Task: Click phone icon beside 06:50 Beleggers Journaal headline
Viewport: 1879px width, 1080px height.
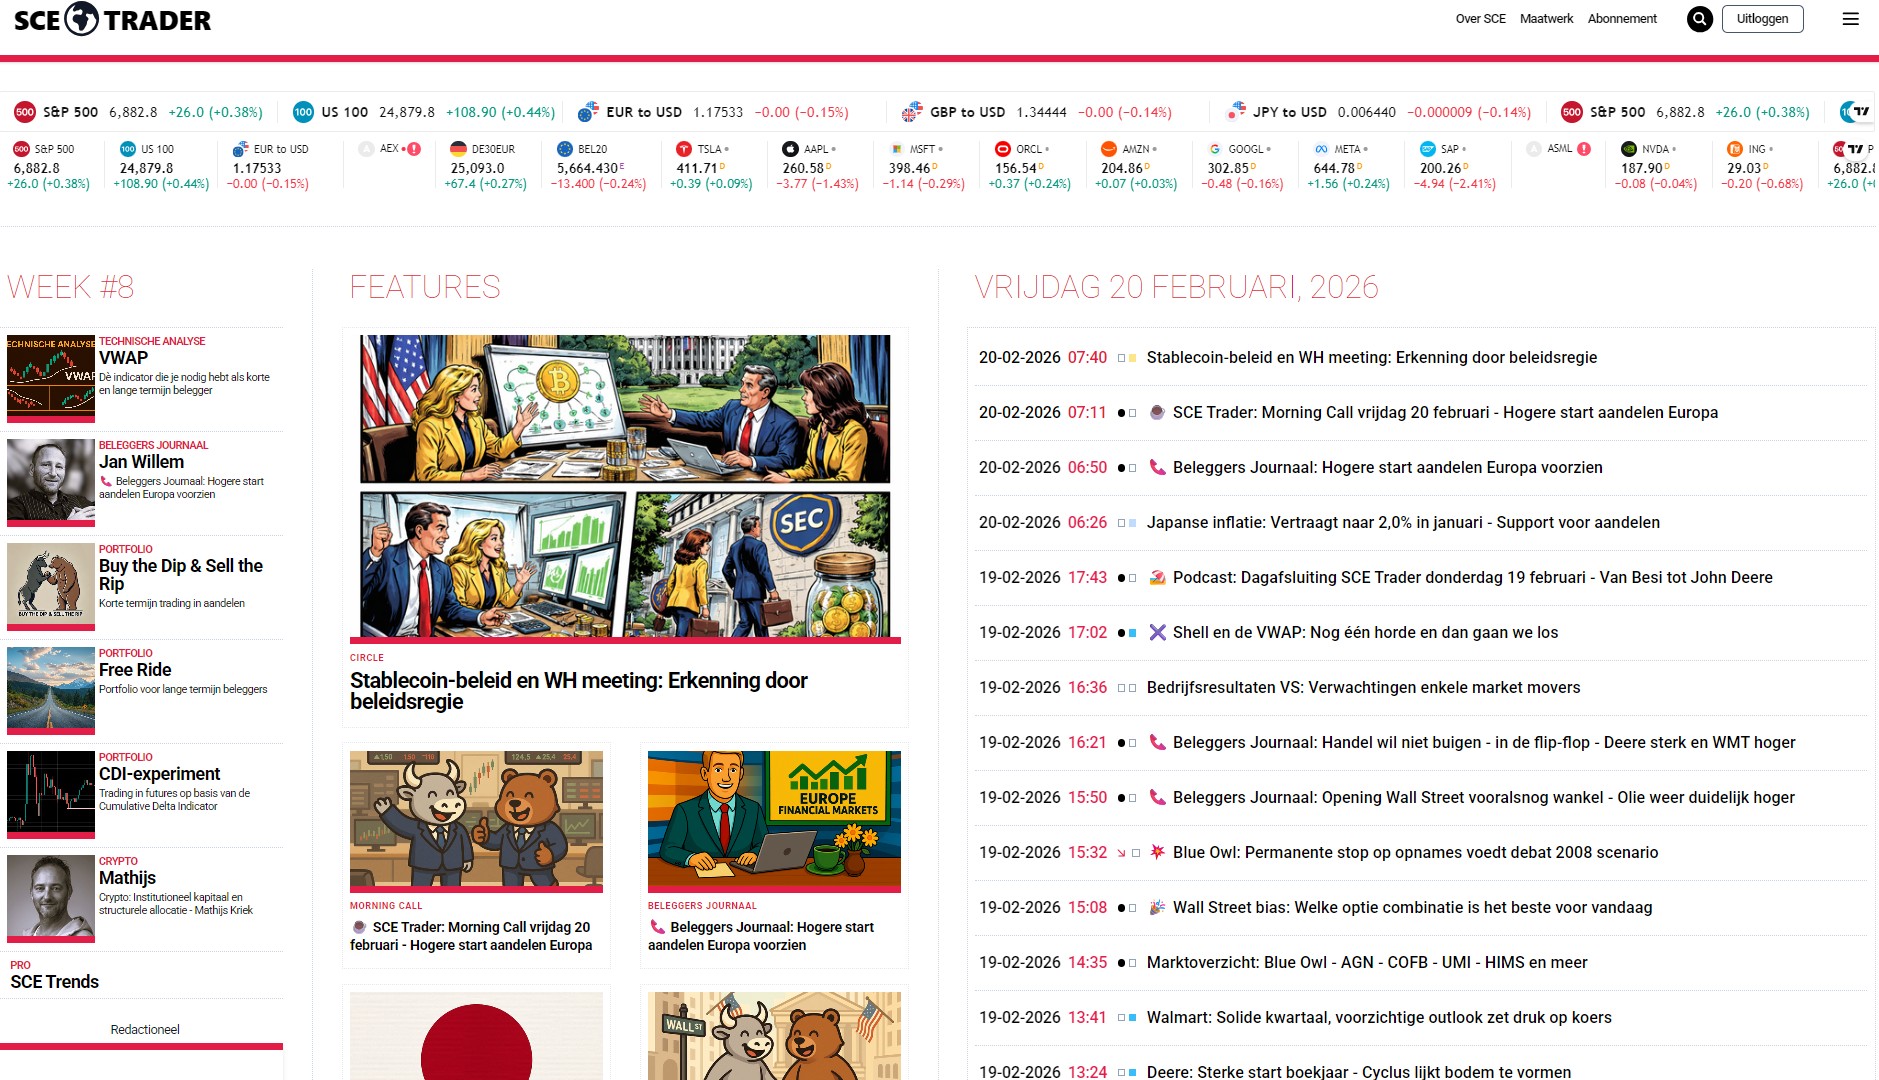Action: coord(1157,467)
